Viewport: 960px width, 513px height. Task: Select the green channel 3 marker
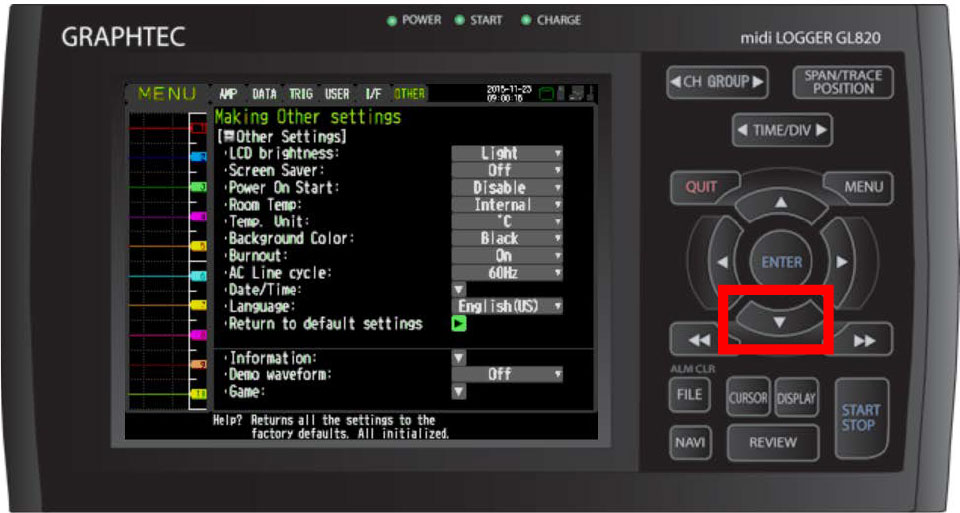tap(198, 187)
